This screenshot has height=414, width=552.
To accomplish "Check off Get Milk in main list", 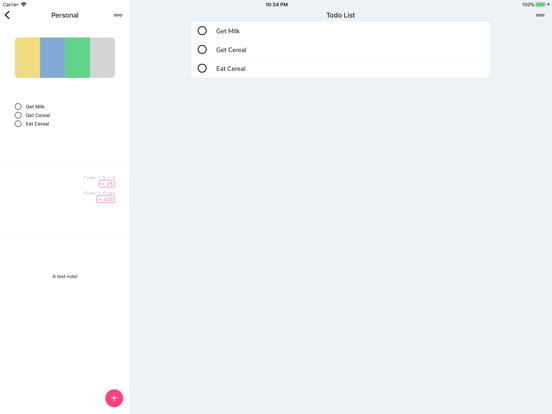I will pyautogui.click(x=202, y=31).
